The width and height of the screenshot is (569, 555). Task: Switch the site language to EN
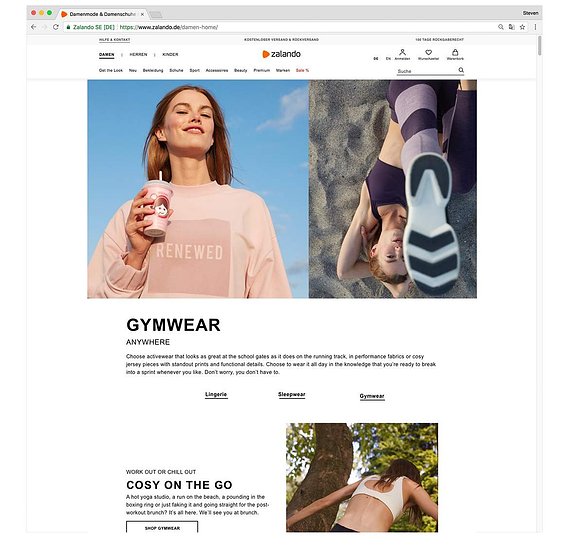pos(388,58)
